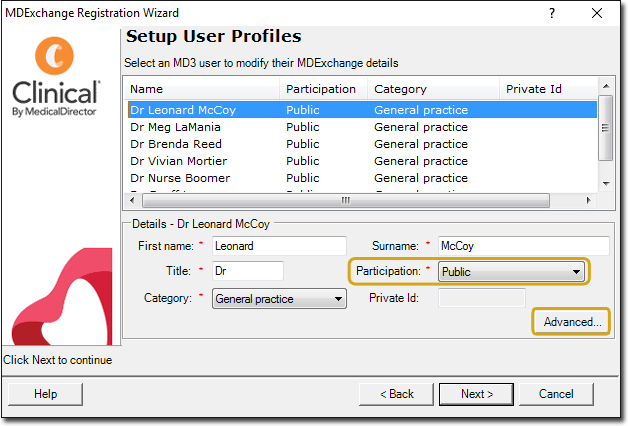
Task: Open the Advanced... settings button
Action: 572,322
